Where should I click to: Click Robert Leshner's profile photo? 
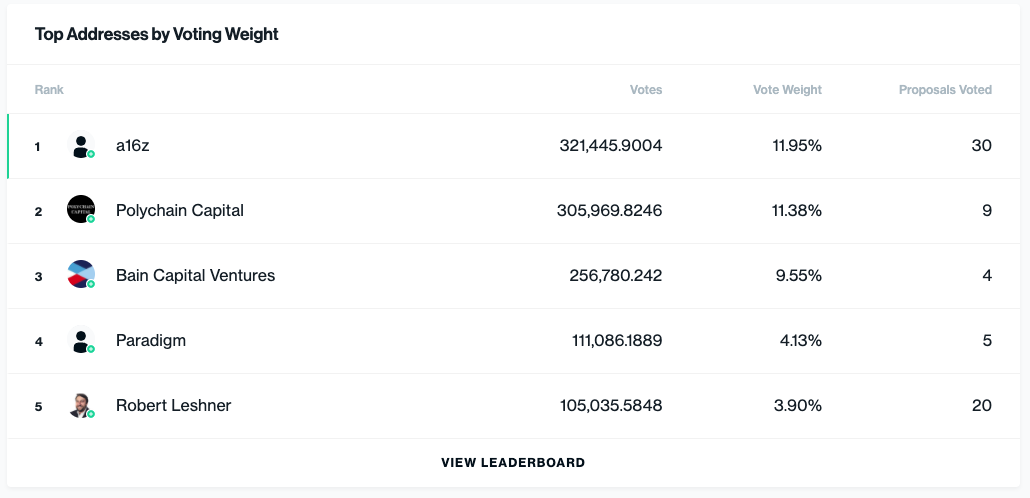pos(81,405)
